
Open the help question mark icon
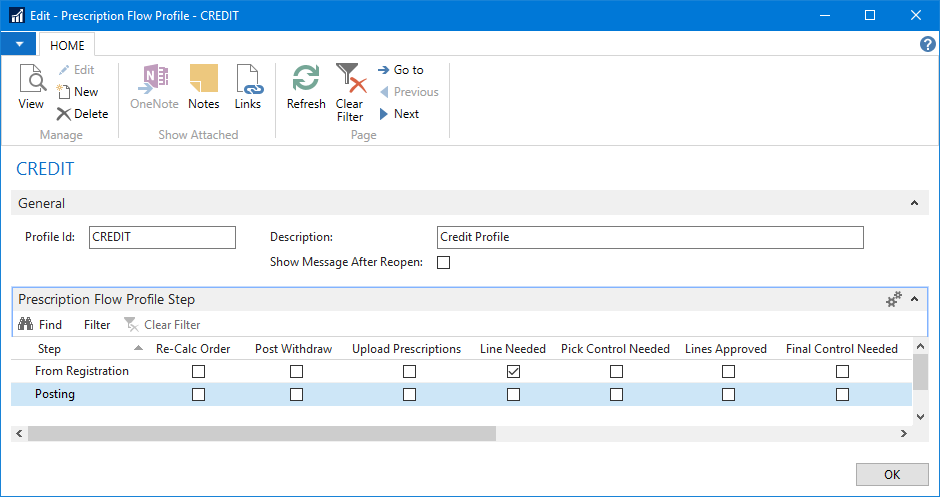pyautogui.click(x=927, y=44)
